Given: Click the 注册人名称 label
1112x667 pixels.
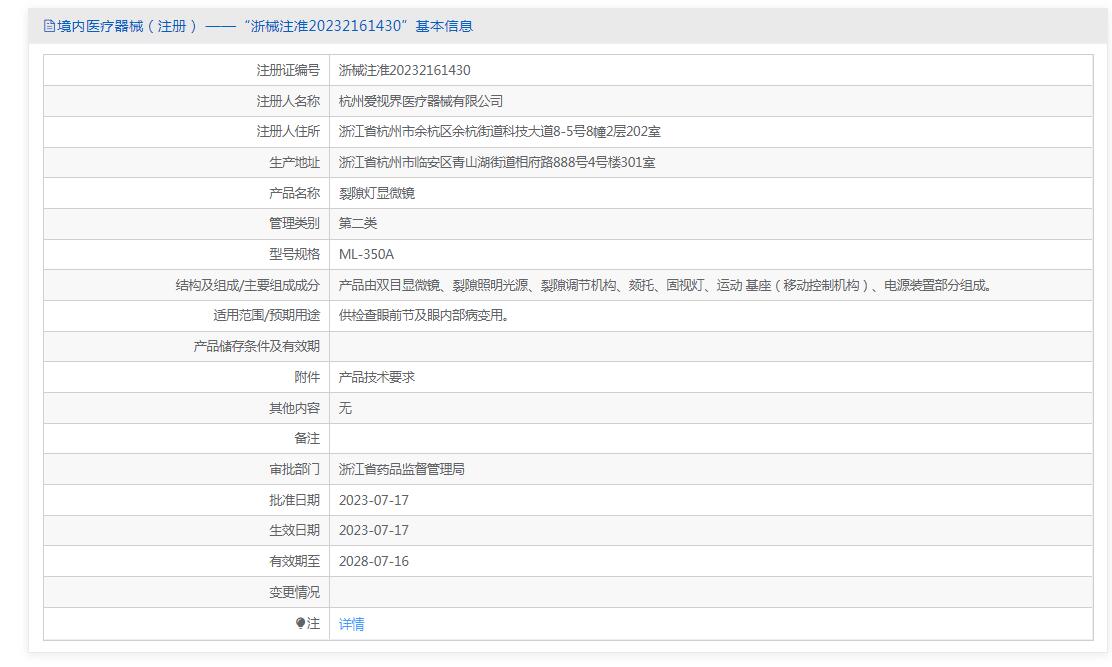Looking at the screenshot, I should tap(288, 101).
